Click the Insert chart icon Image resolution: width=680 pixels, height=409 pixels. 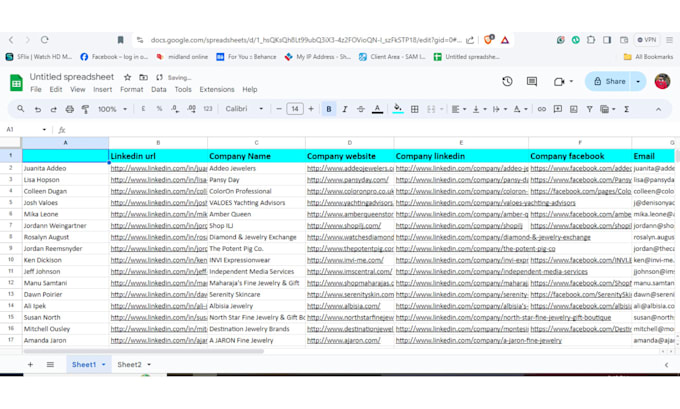(x=573, y=109)
